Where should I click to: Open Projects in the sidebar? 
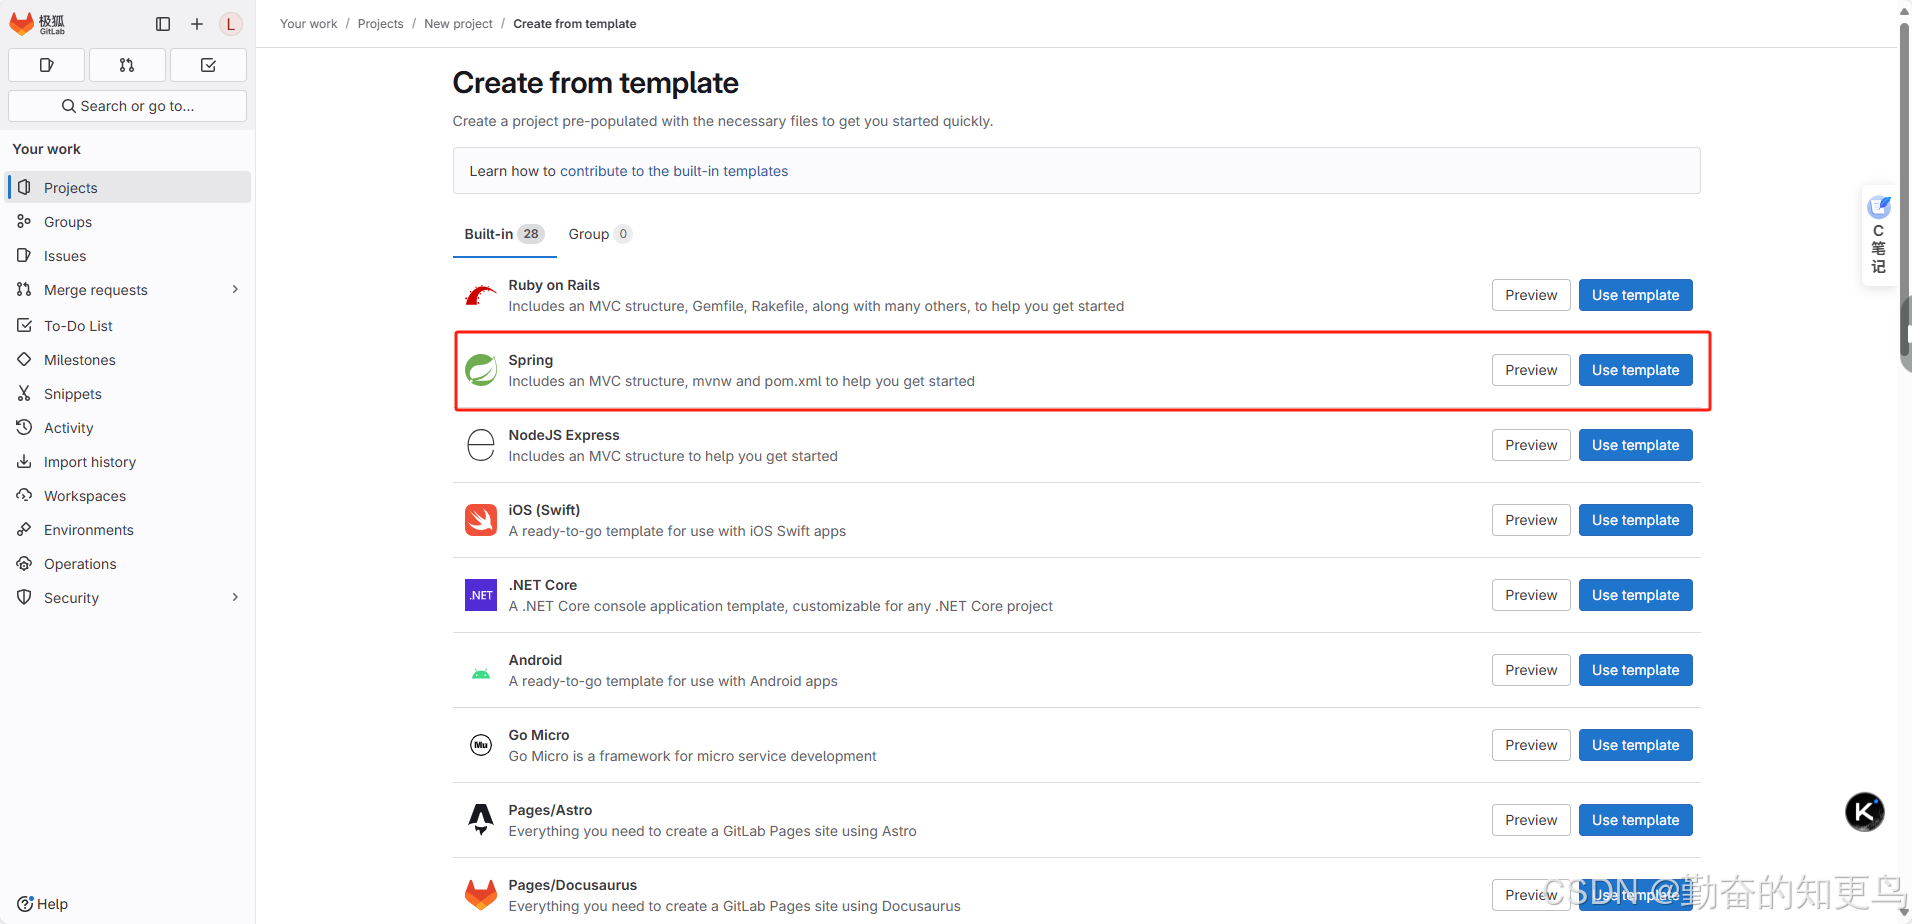(129, 187)
